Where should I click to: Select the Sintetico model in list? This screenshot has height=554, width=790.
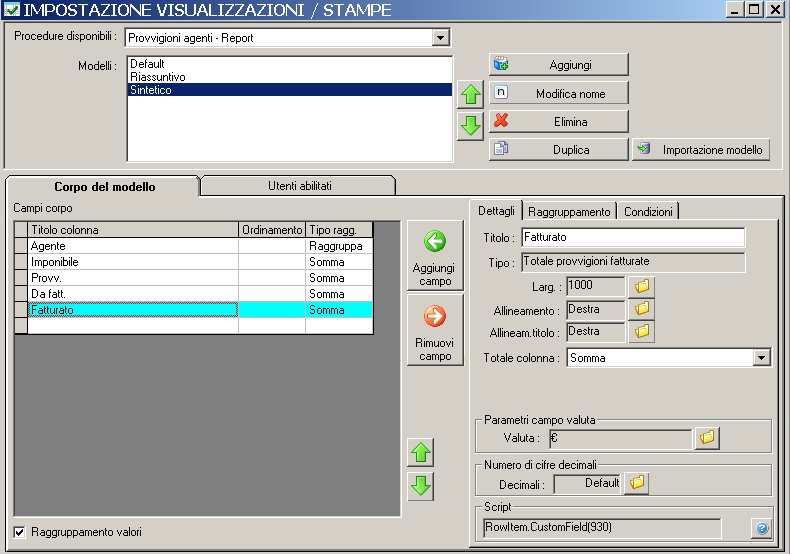click(x=290, y=90)
